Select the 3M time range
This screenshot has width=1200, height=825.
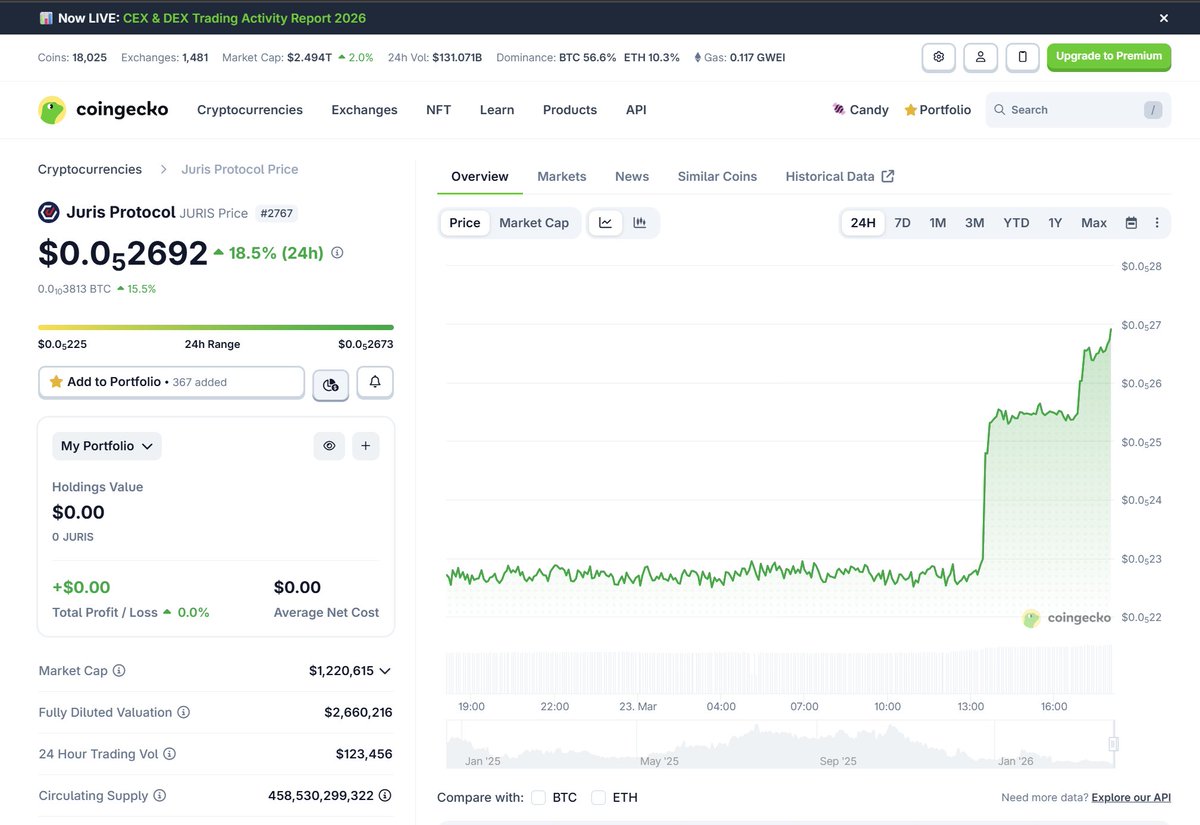click(975, 223)
